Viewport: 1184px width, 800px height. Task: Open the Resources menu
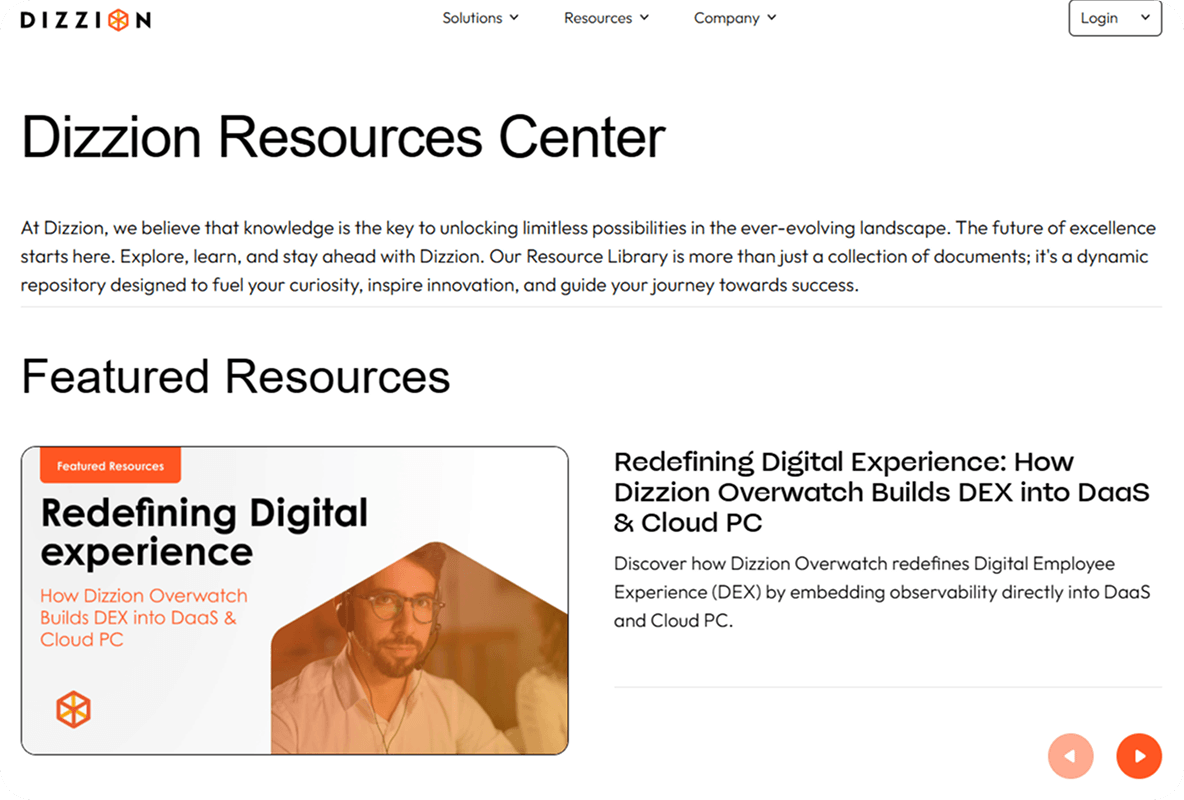tap(606, 18)
